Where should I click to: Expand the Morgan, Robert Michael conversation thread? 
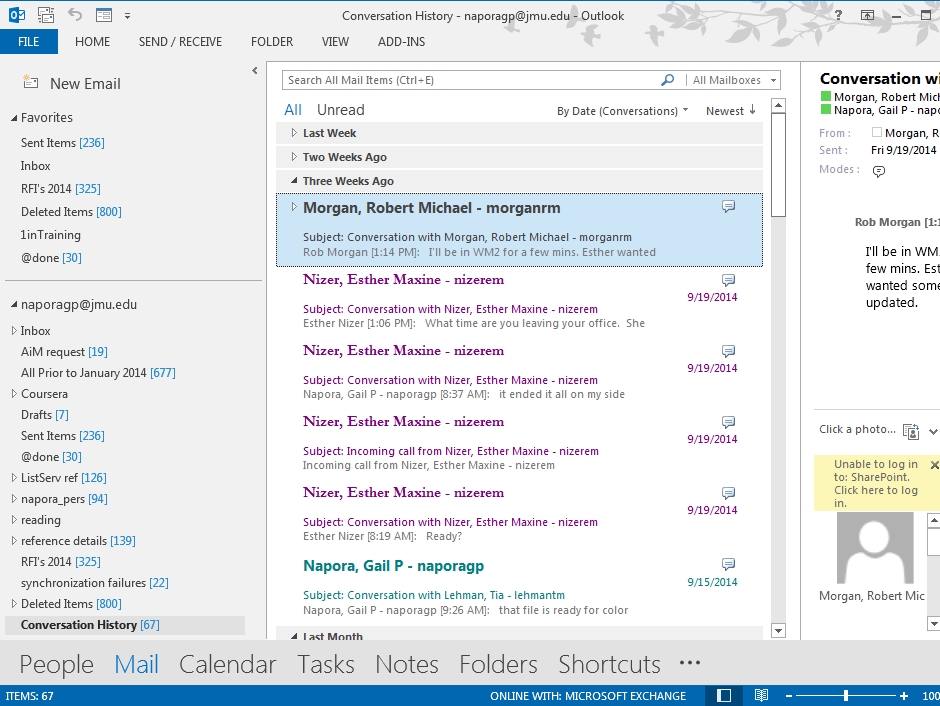294,207
